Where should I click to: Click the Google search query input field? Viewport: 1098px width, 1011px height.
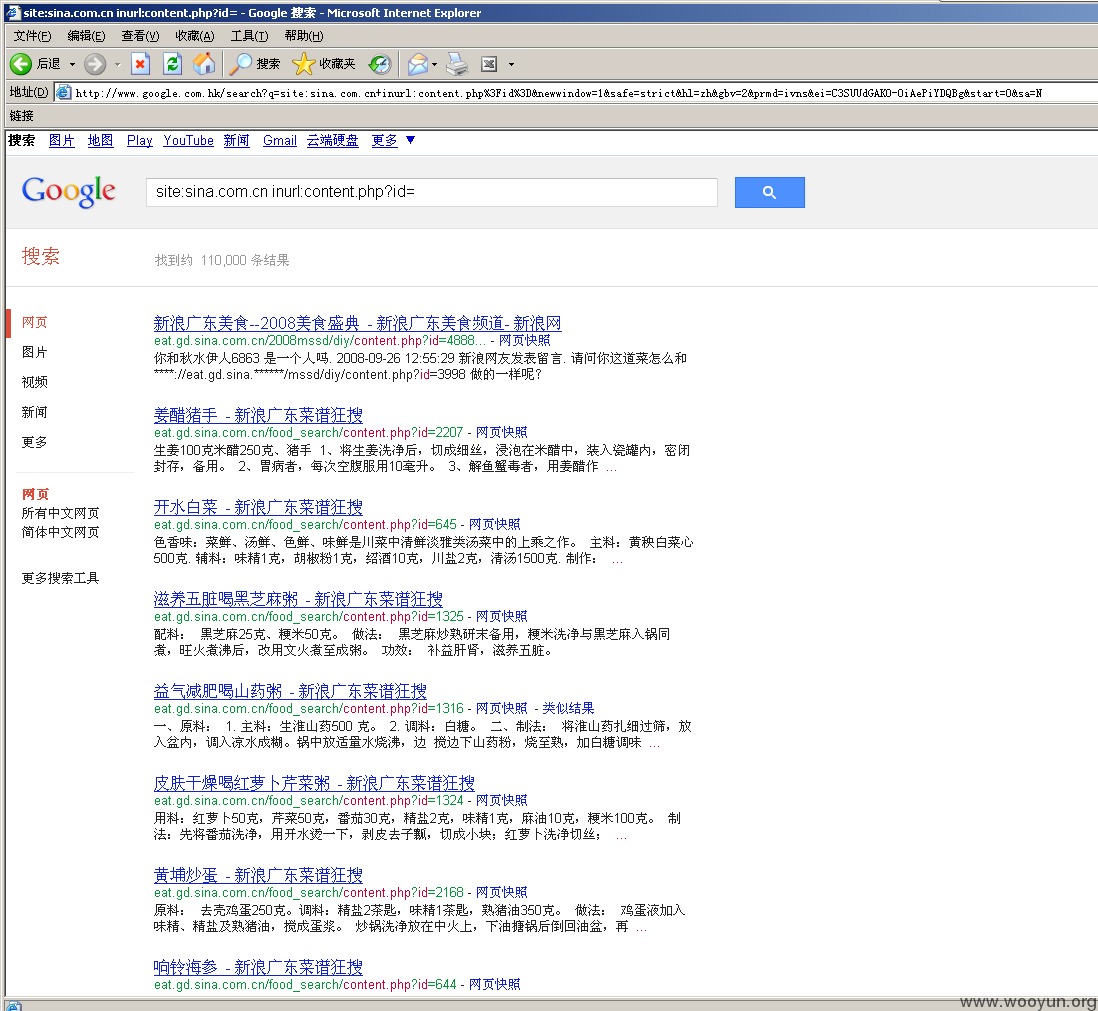[x=431, y=192]
